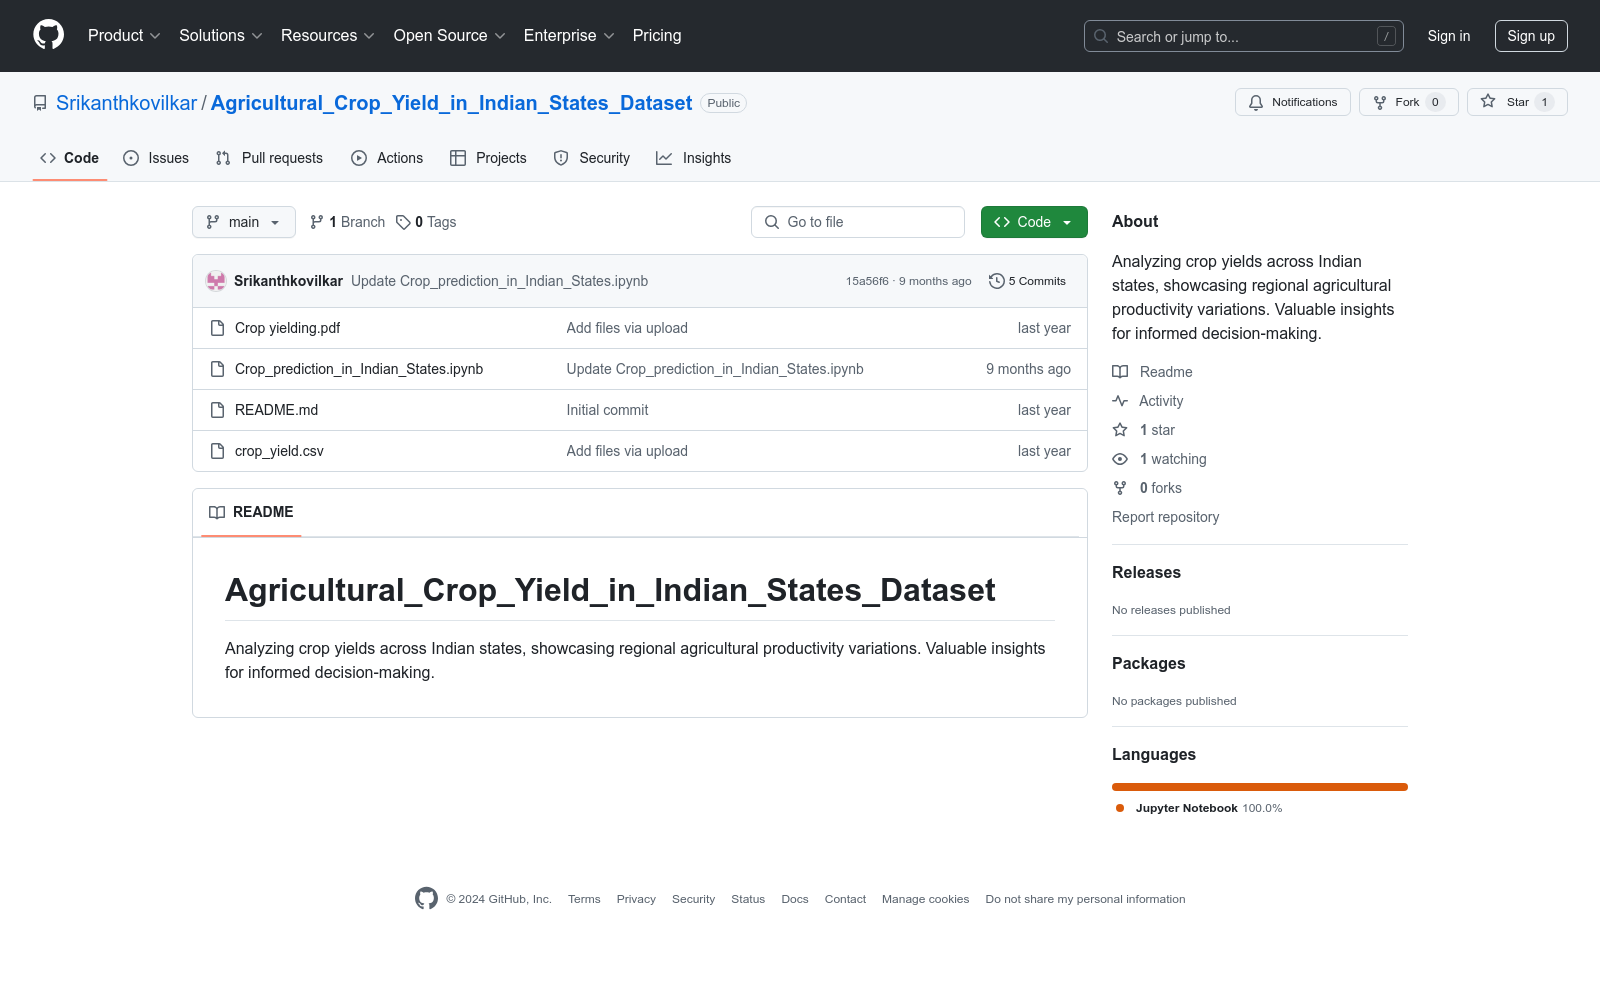Open the Crop yielding.pdf file
Viewport: 1600px width, 1000px height.
pyautogui.click(x=288, y=328)
